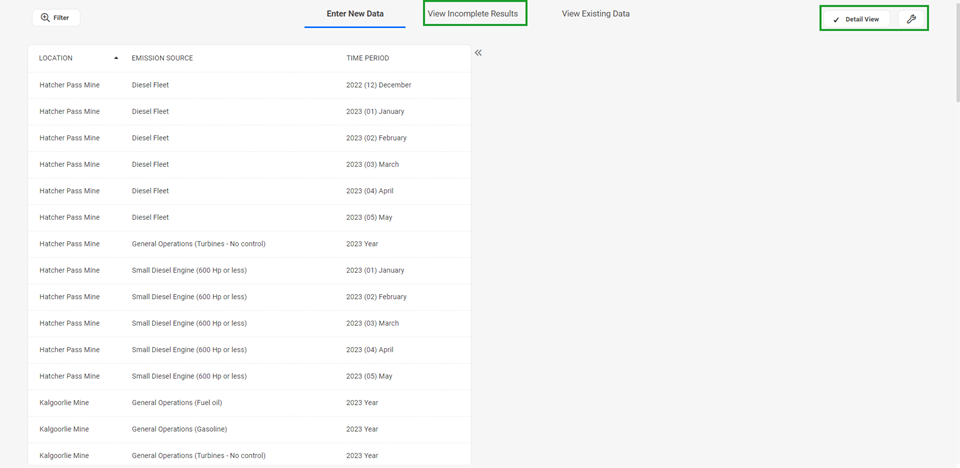Click the magnifier icon in Filter button
The image size is (960, 468).
pyautogui.click(x=45, y=18)
